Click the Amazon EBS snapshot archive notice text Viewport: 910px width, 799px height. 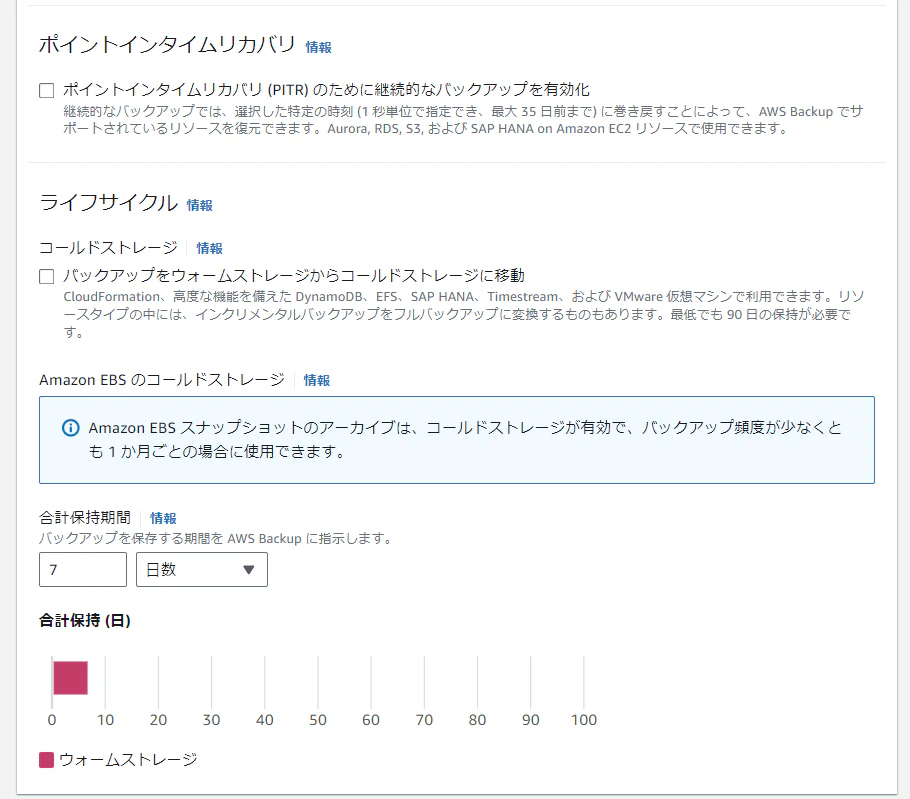click(x=465, y=439)
